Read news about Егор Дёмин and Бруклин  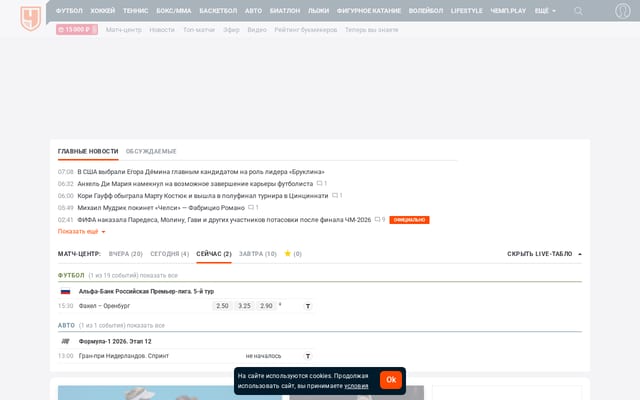click(x=201, y=172)
